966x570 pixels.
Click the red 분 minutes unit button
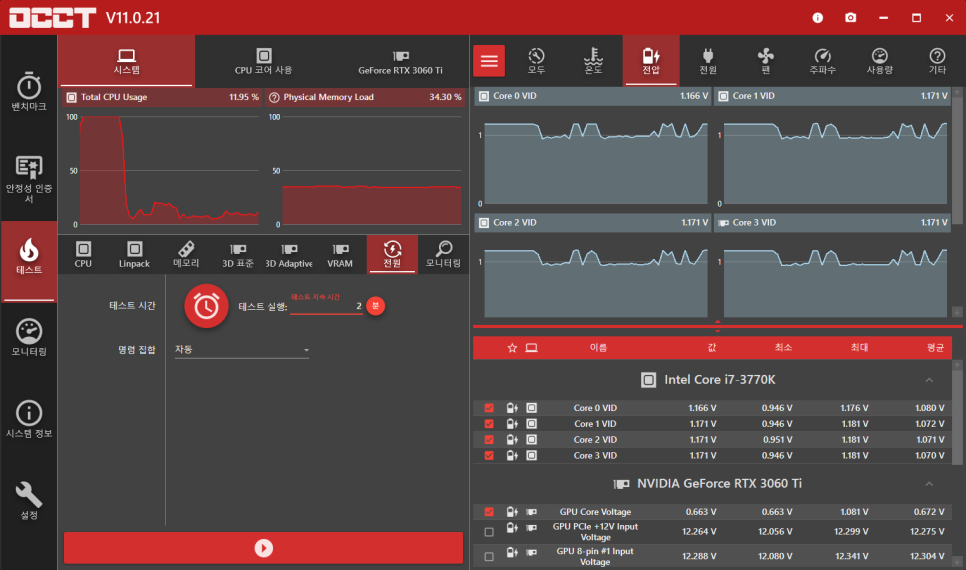coord(375,306)
